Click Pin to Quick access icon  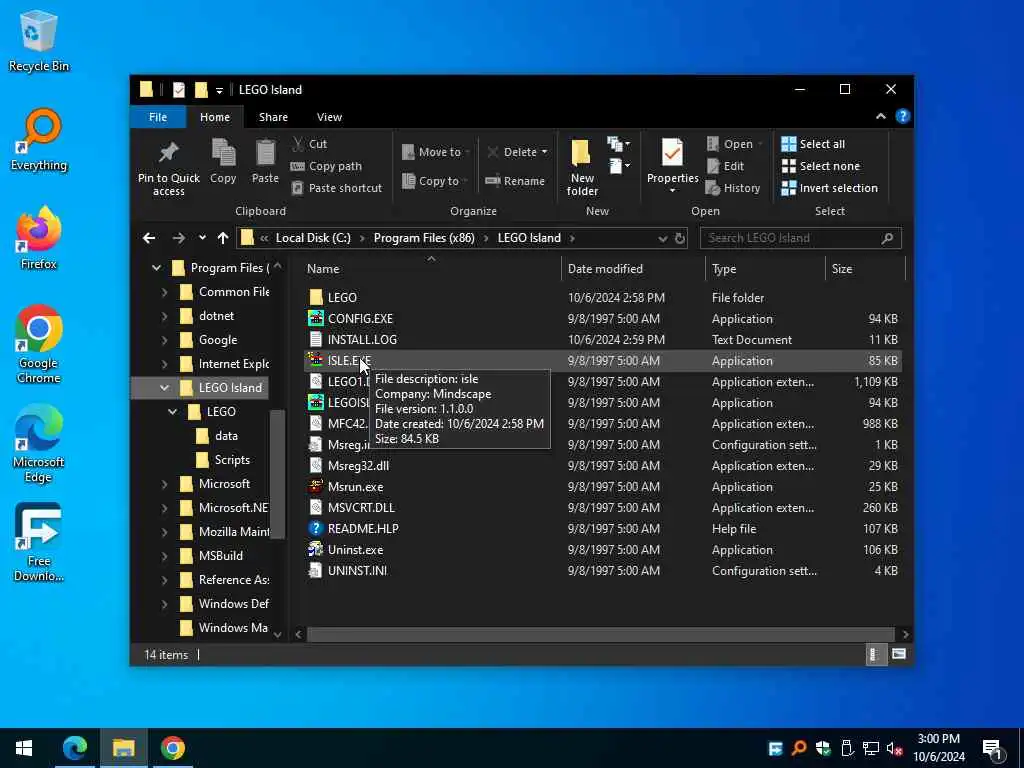tap(168, 153)
